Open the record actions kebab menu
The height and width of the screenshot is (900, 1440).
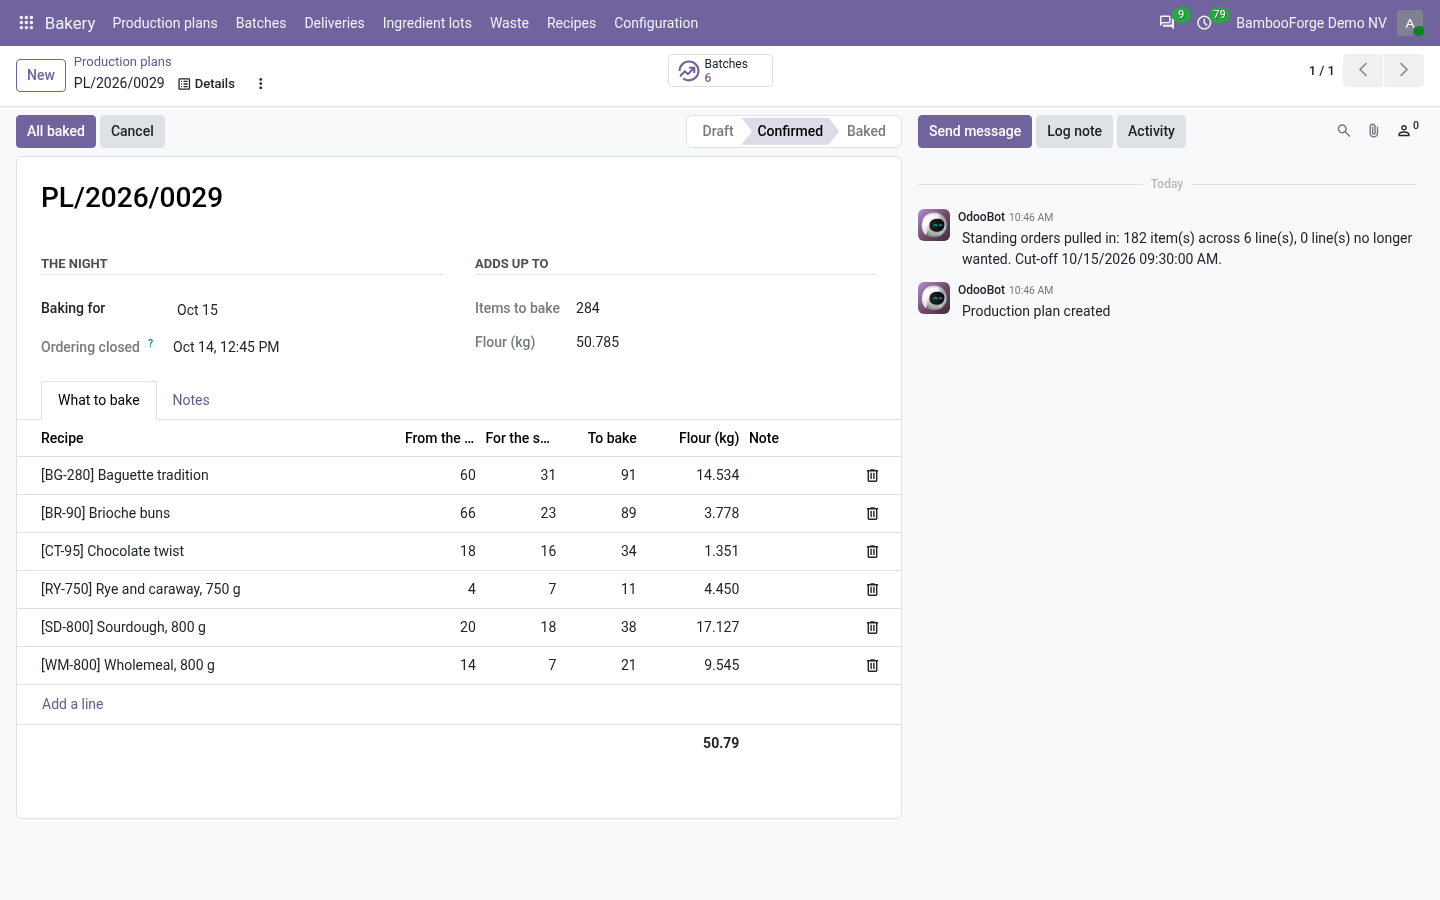click(x=261, y=84)
